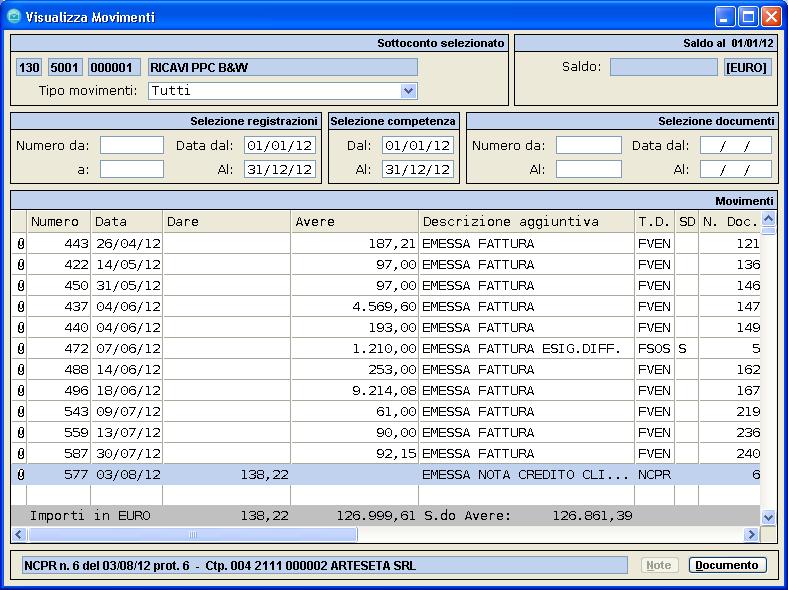Click the Dare column header

tap(227, 222)
